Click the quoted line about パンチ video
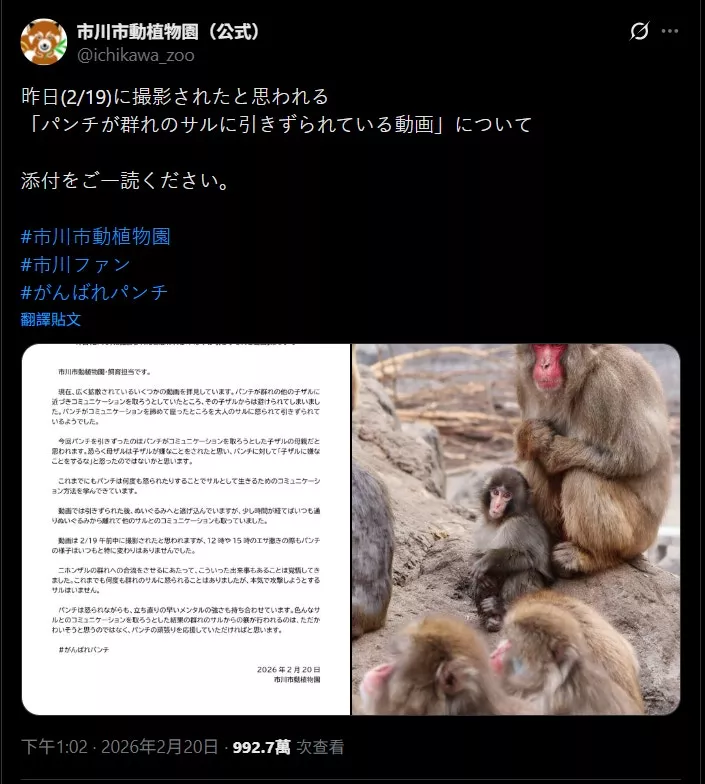The width and height of the screenshot is (705, 784). point(276,124)
